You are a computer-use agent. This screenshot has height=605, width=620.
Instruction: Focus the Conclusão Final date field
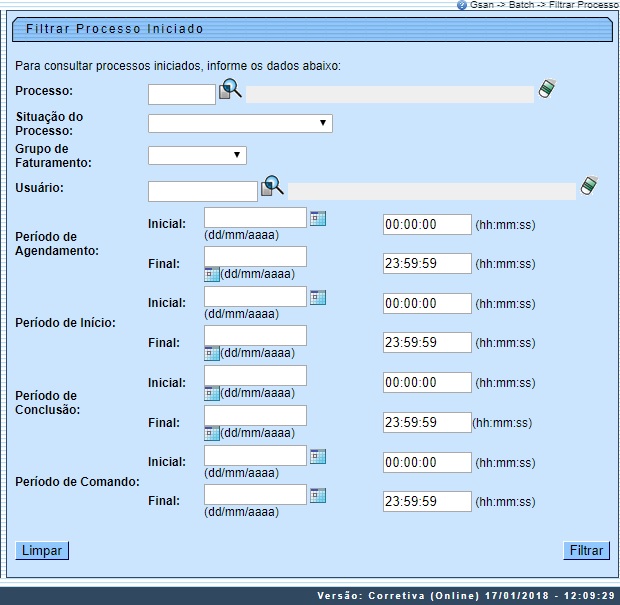pyautogui.click(x=255, y=416)
